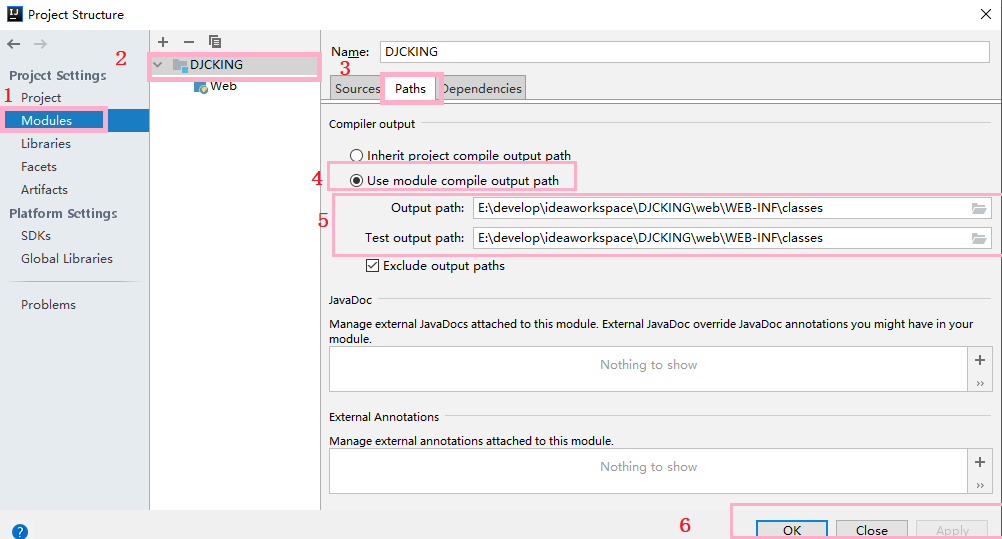The height and width of the screenshot is (539, 1002).
Task: Copy the selected module icon
Action: point(215,42)
